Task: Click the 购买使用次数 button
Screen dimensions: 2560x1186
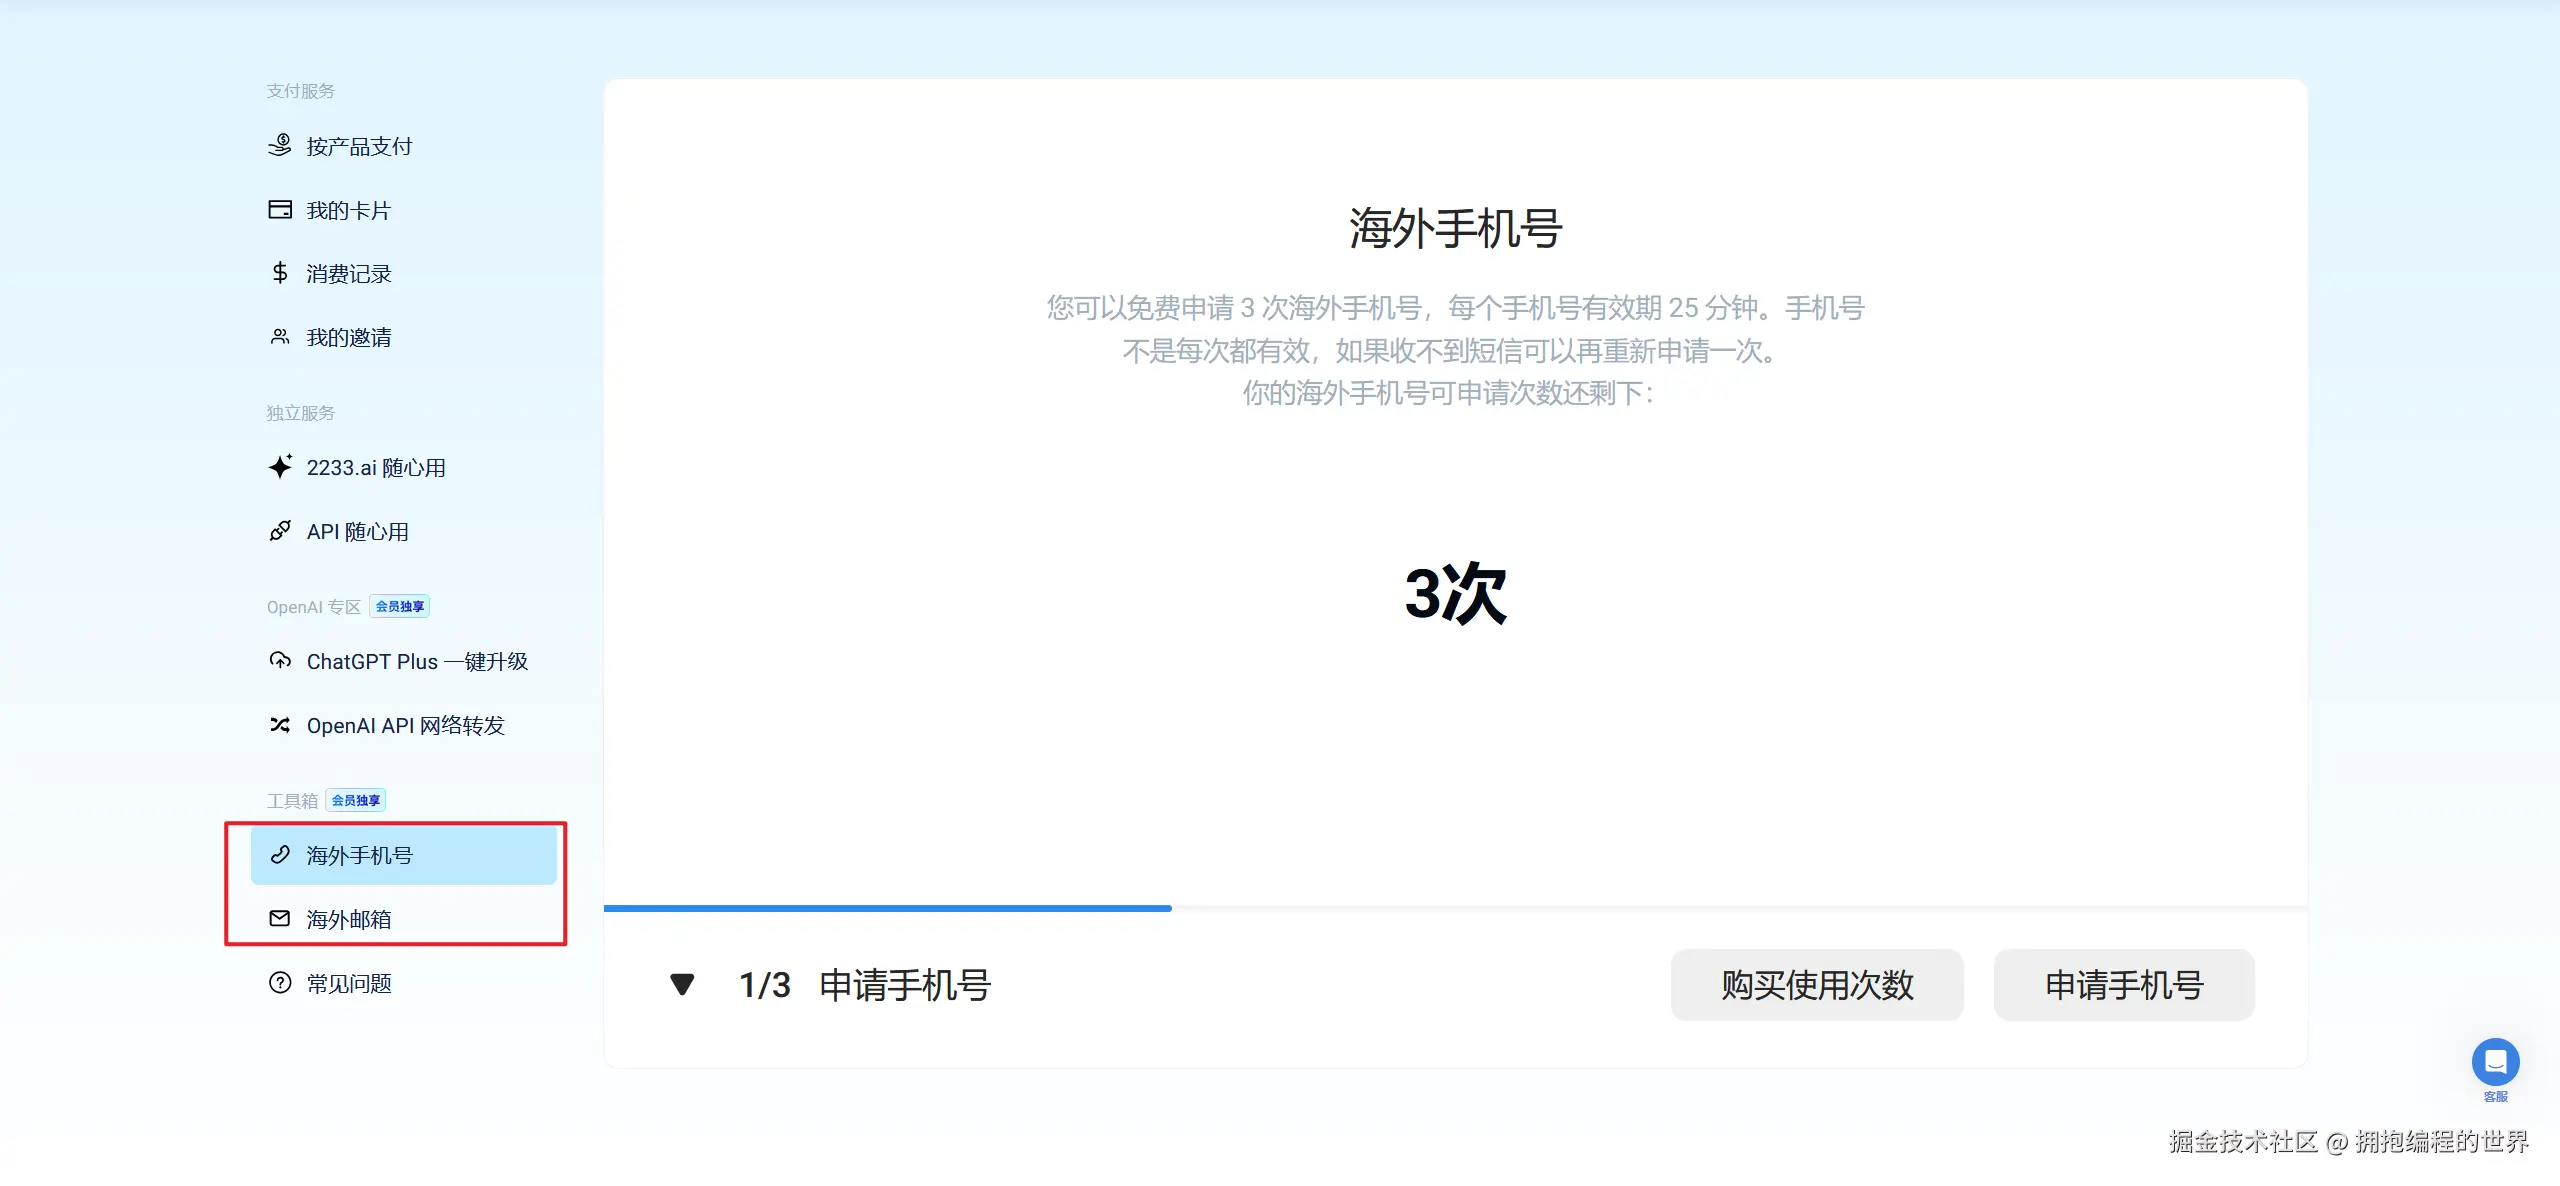Action: click(1817, 985)
